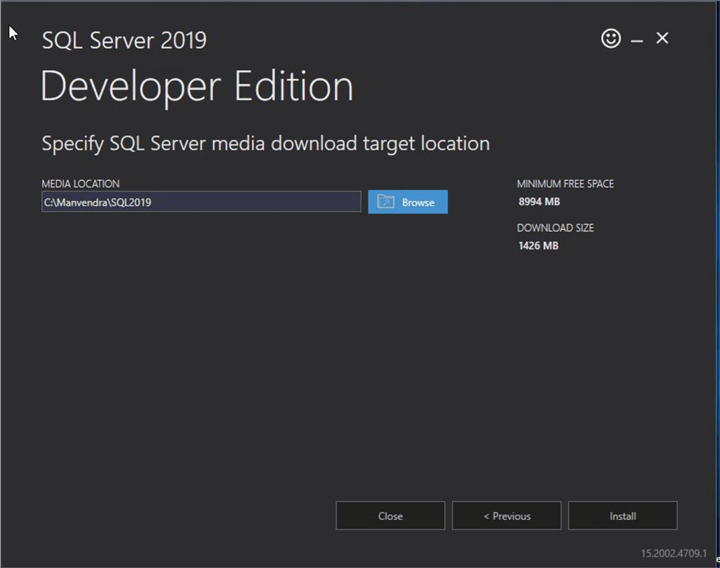
Task: Minimize the SQL Server installer window
Action: coord(637,40)
